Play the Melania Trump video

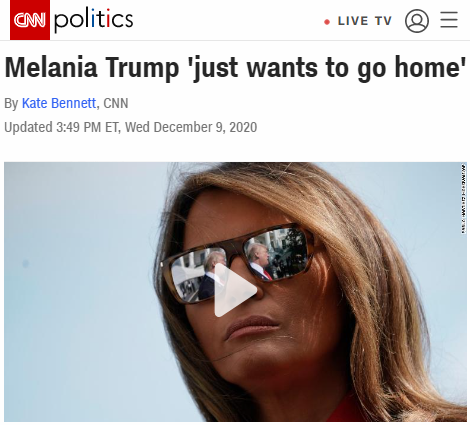click(235, 290)
